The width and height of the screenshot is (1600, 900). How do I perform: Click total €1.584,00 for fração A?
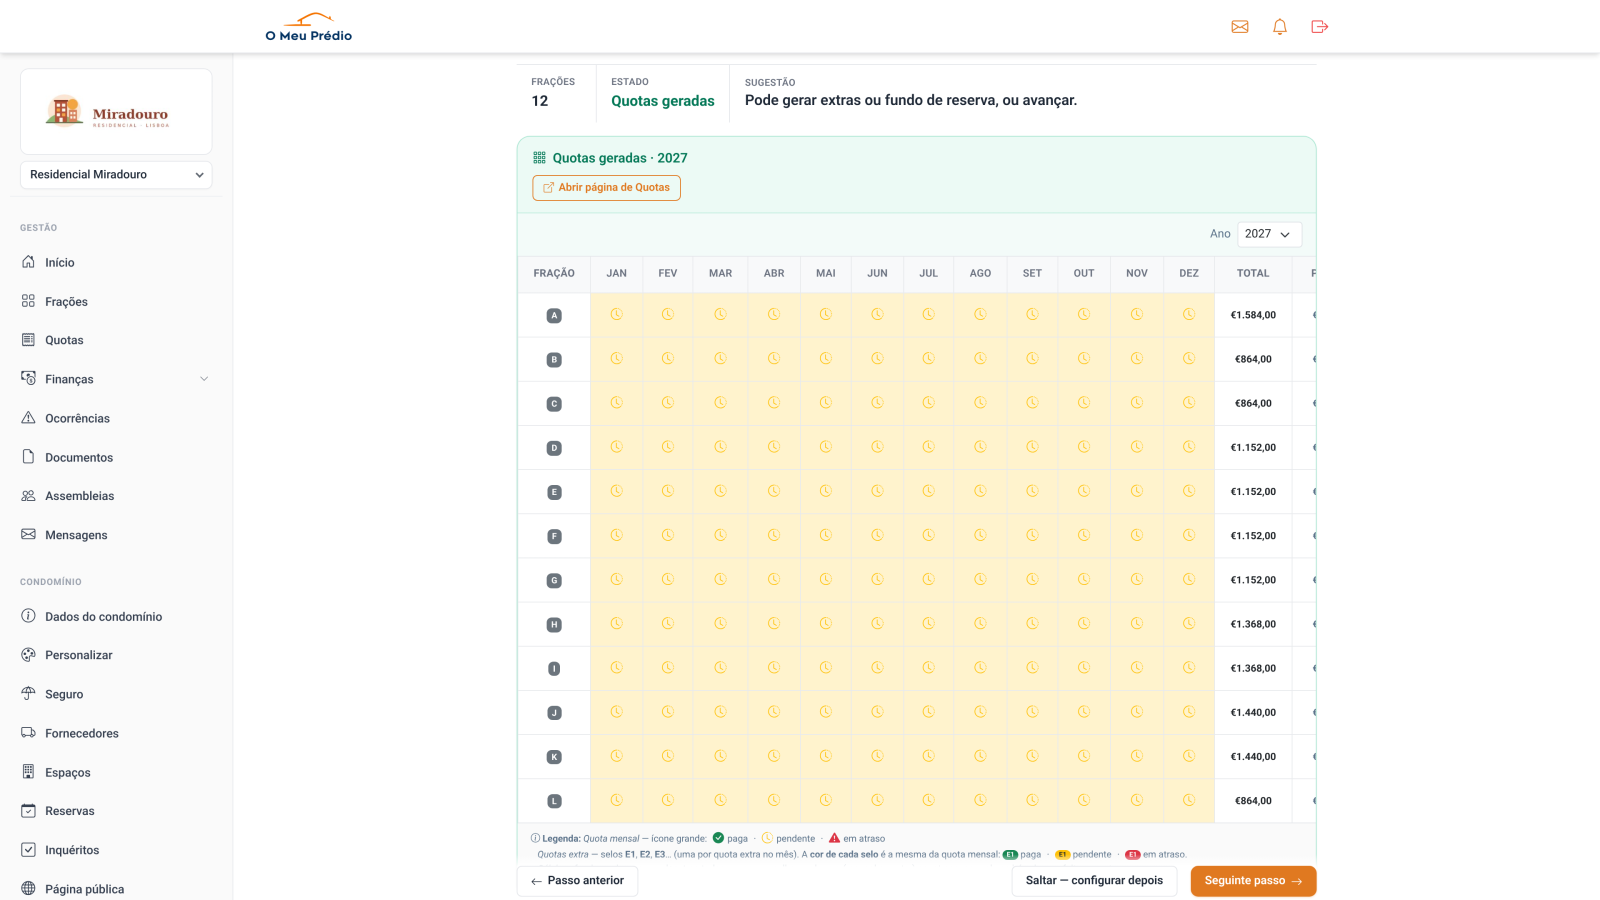[x=1253, y=315]
